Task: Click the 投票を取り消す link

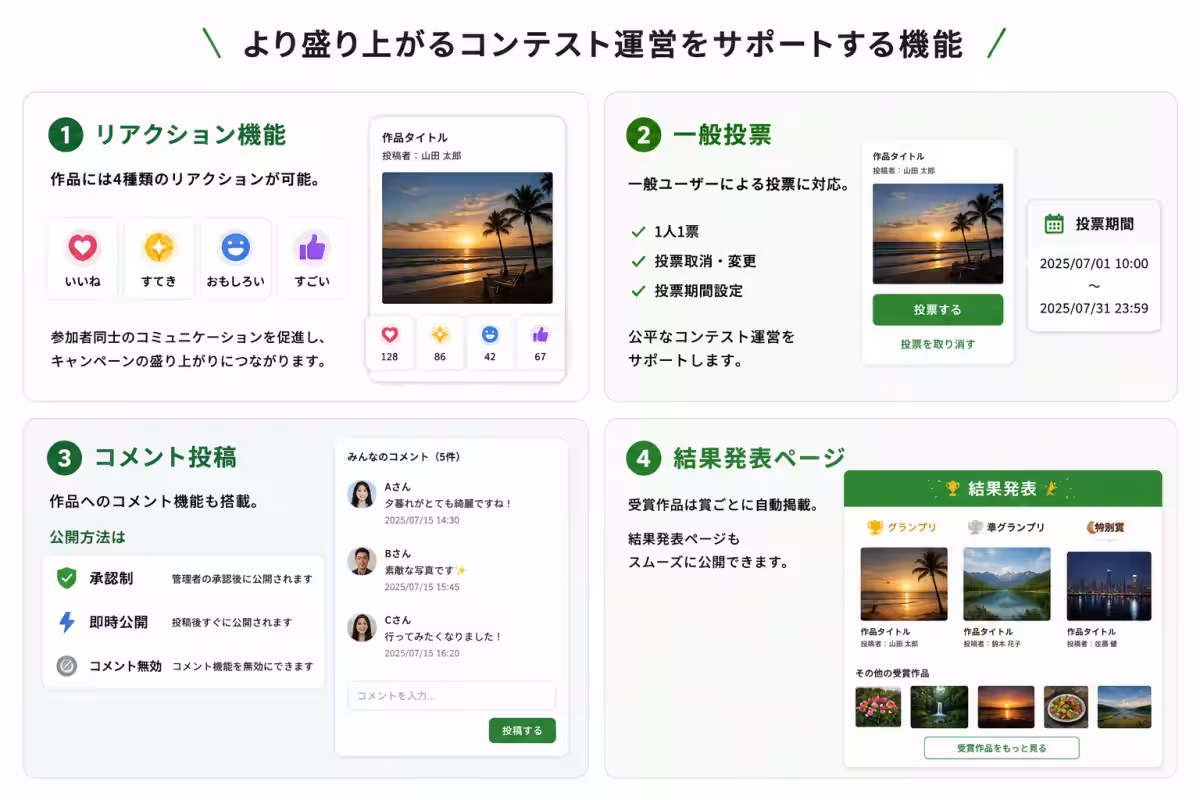Action: coord(937,344)
